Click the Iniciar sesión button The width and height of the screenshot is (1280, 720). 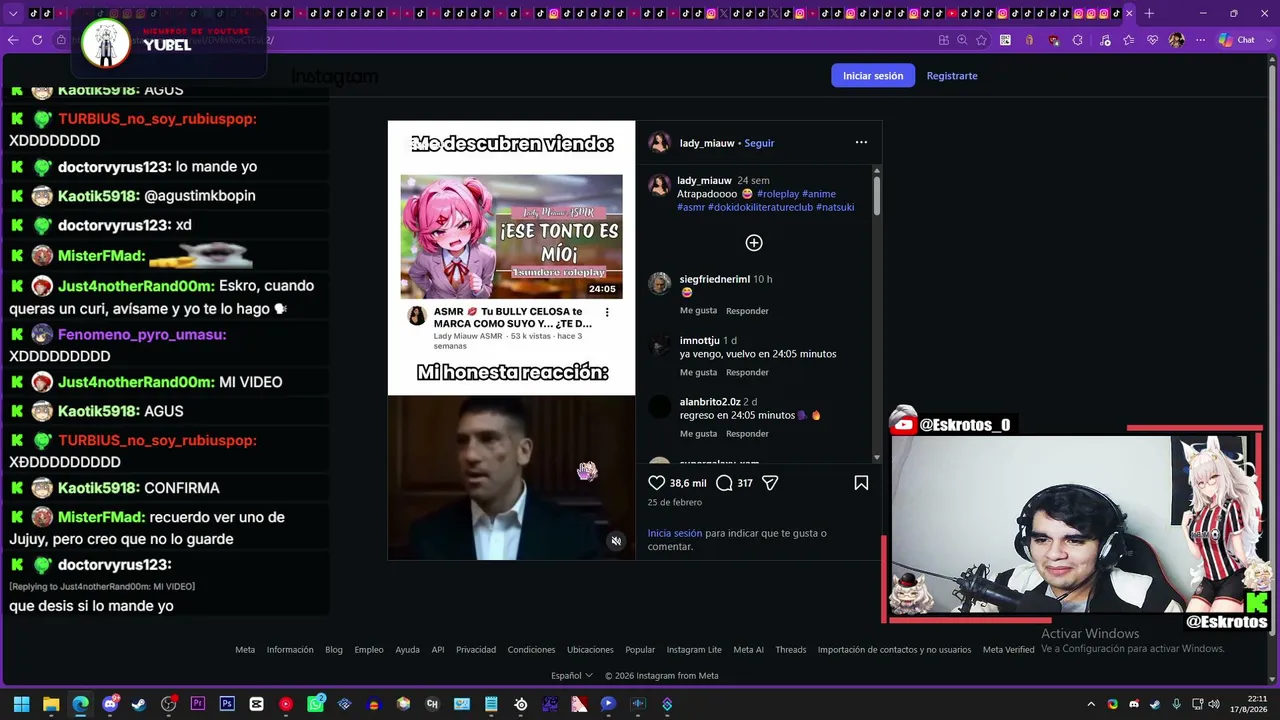pos(873,76)
